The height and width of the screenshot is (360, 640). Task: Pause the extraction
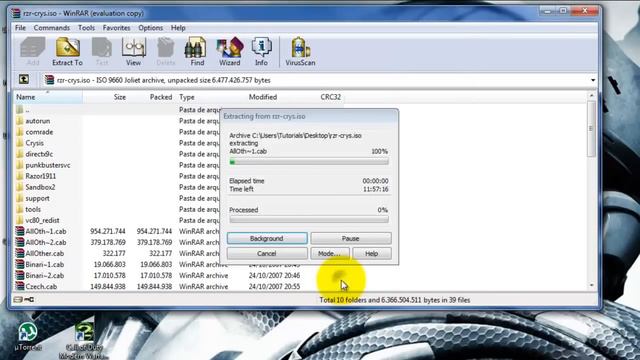(351, 238)
